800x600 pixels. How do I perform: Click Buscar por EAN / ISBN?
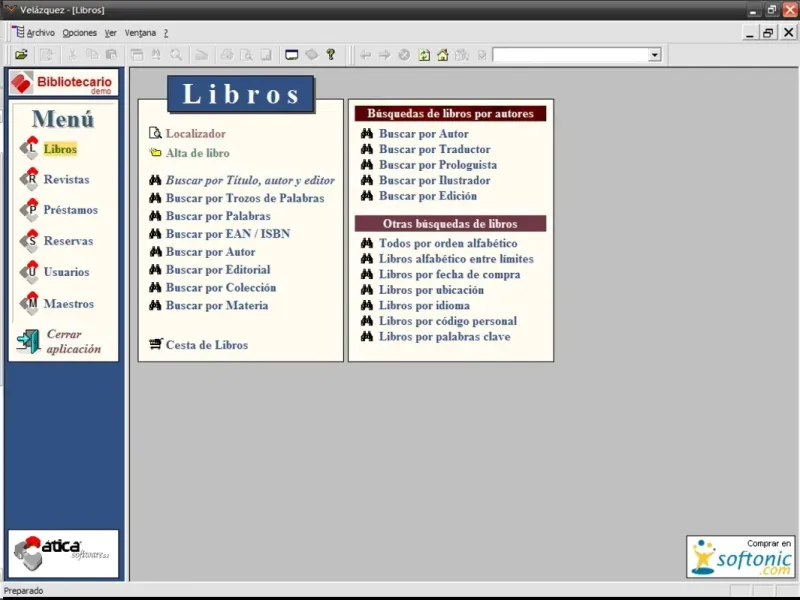coord(228,234)
